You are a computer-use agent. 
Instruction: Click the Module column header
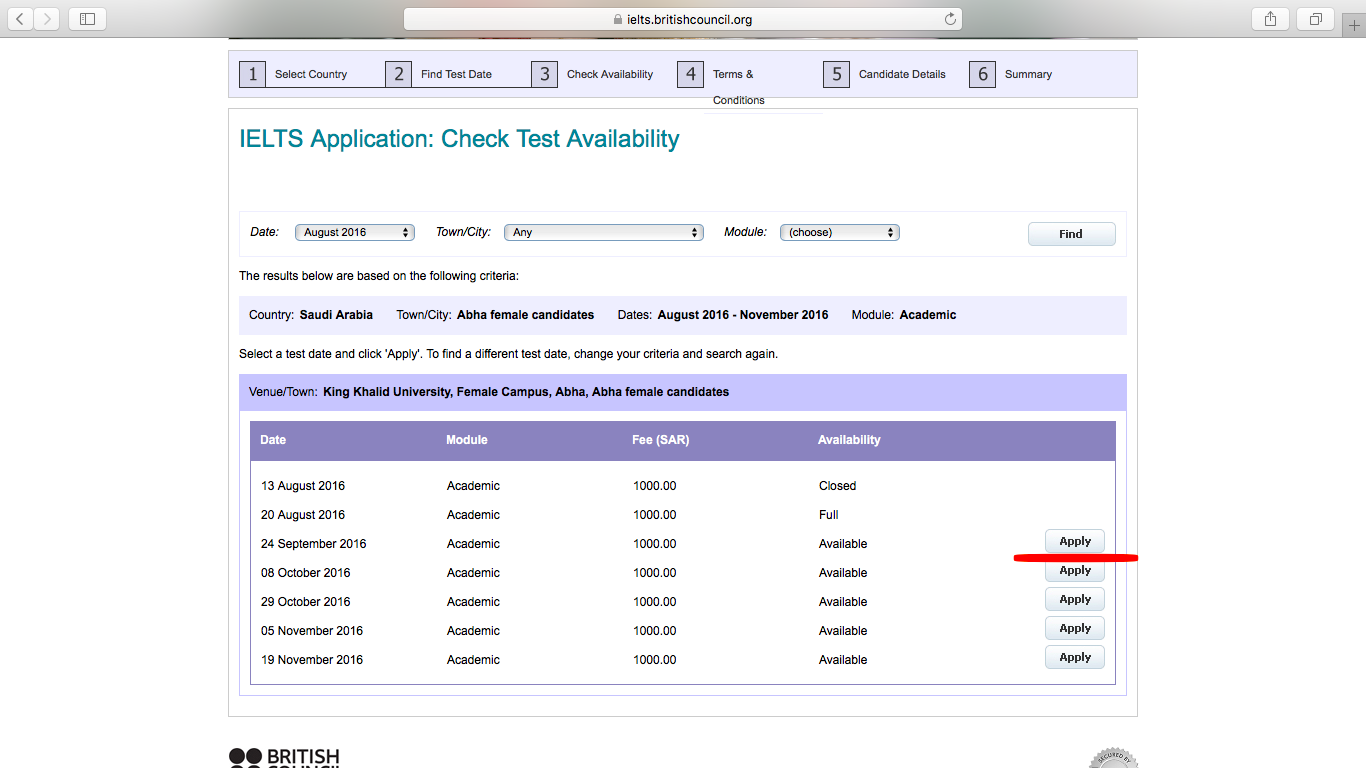(x=467, y=440)
